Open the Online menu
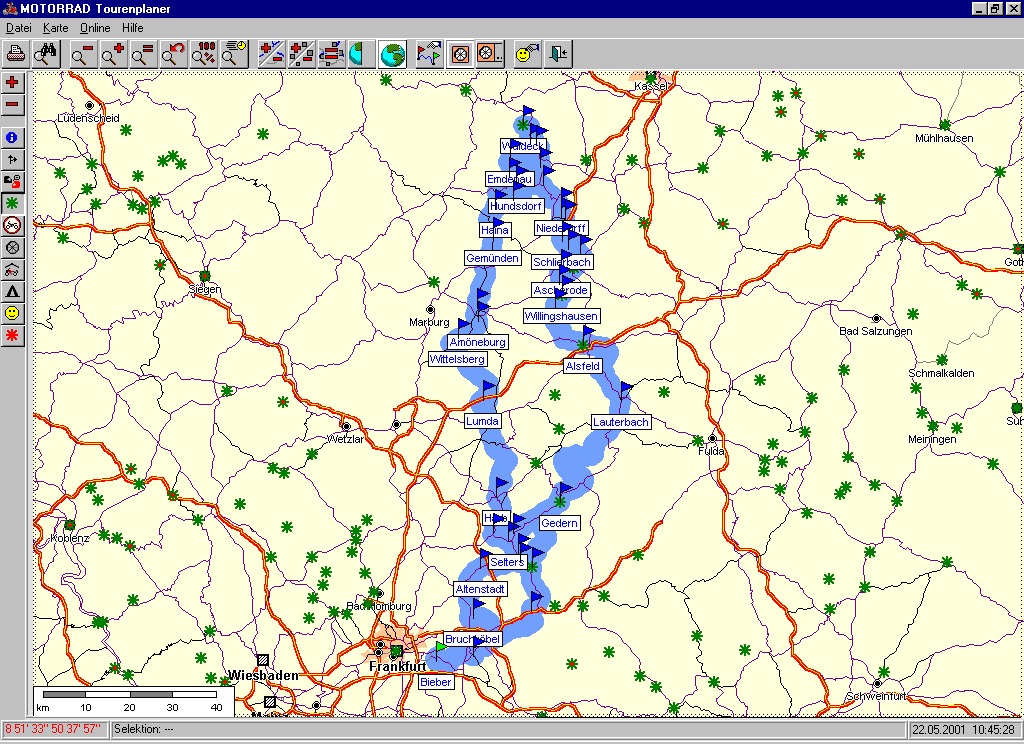 [95, 28]
